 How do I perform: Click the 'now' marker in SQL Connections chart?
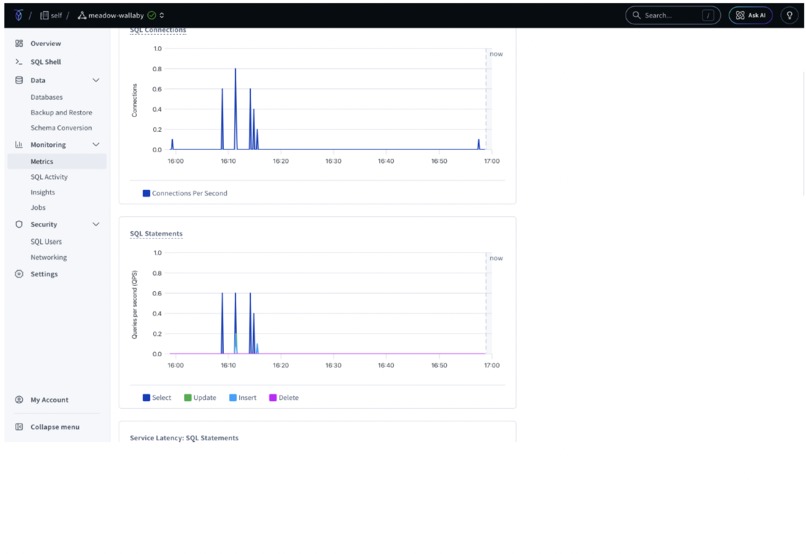coord(496,54)
